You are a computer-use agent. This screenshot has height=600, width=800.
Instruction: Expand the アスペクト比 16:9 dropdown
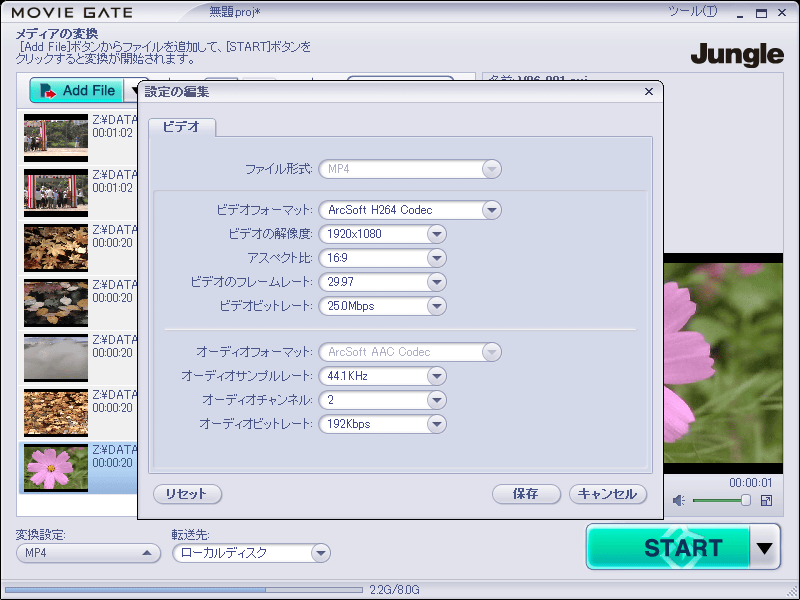[383, 258]
